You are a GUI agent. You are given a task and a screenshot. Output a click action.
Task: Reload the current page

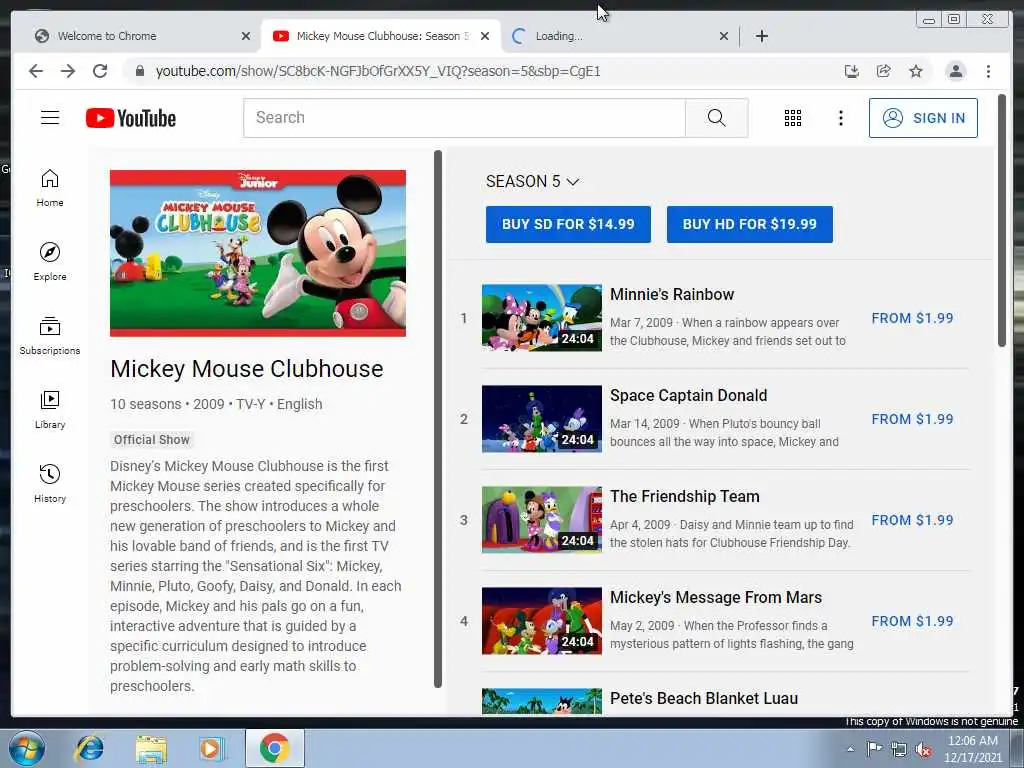(100, 71)
